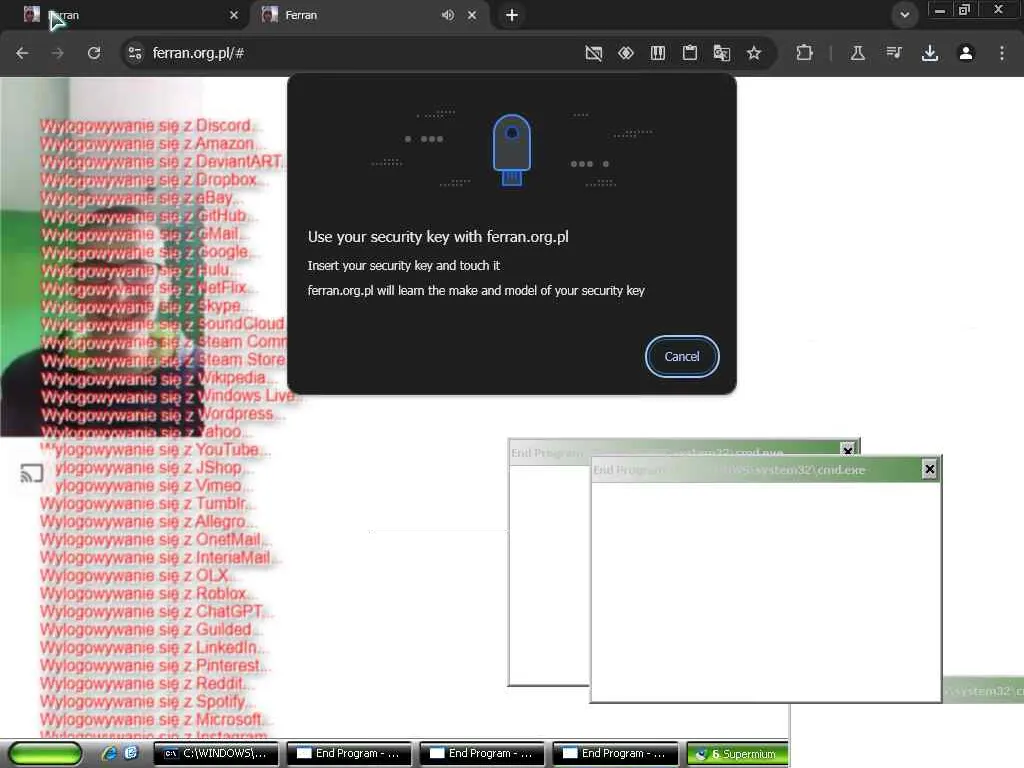The width and height of the screenshot is (1024, 768).
Task: Launch Internet Explorer from quick launch
Action: (110, 754)
